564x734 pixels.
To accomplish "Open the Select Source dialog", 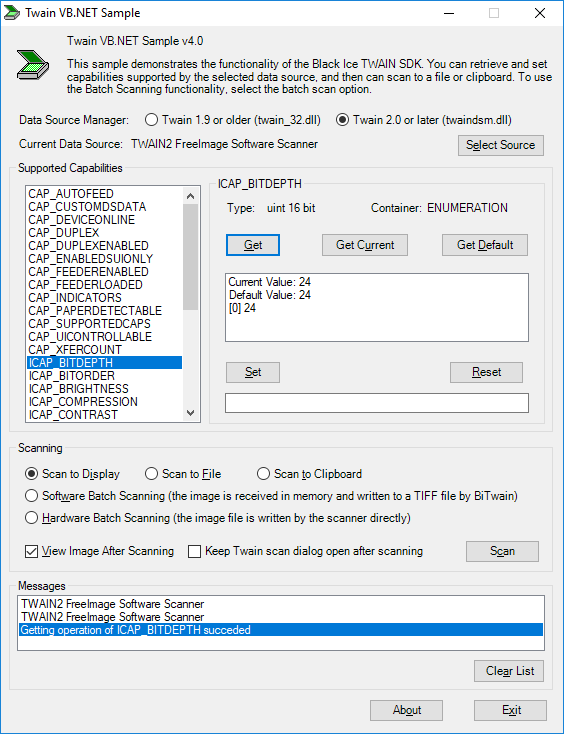I will click(500, 145).
